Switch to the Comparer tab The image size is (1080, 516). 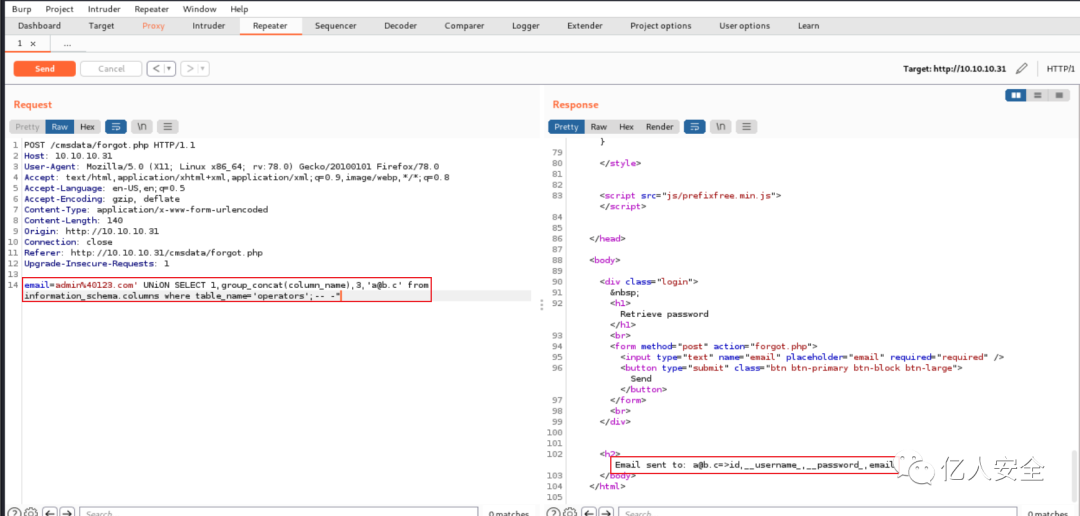pyautogui.click(x=464, y=25)
